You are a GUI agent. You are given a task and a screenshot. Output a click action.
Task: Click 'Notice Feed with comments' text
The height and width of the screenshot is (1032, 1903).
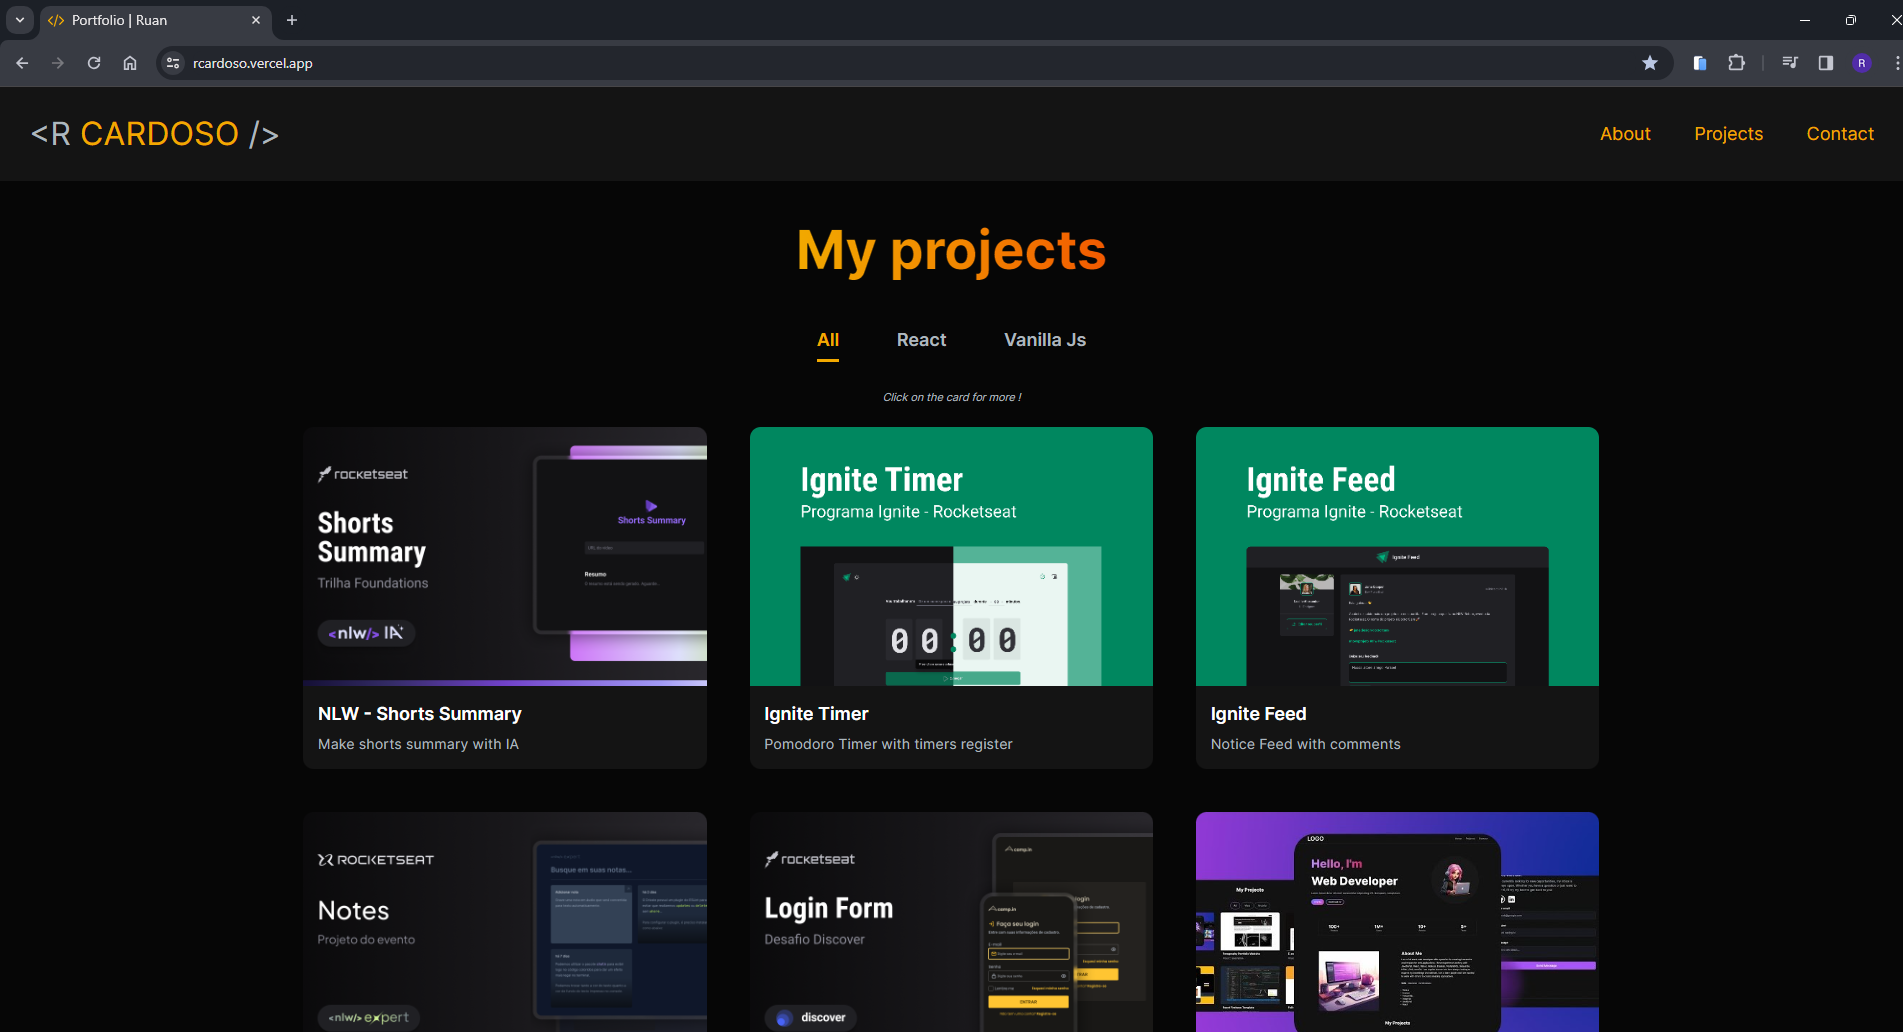1305,744
